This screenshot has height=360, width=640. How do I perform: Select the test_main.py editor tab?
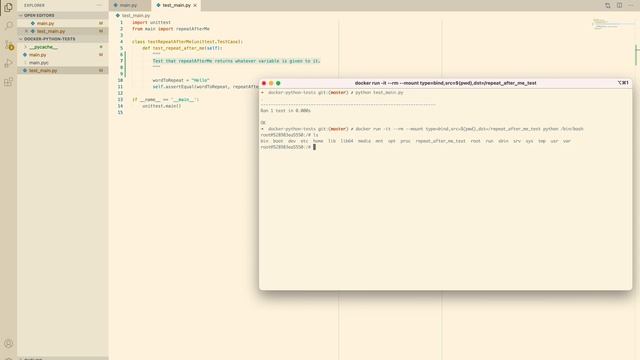point(176,5)
